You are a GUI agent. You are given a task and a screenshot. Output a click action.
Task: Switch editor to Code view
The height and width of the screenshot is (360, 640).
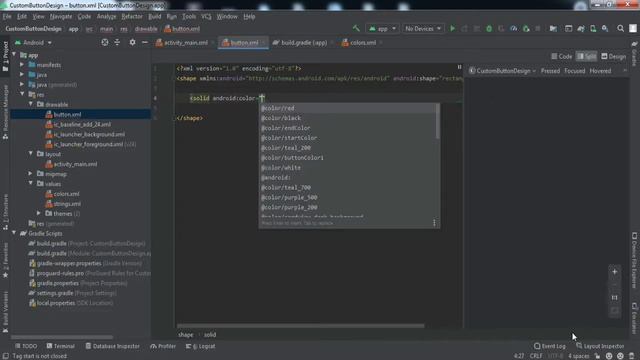pyautogui.click(x=562, y=56)
